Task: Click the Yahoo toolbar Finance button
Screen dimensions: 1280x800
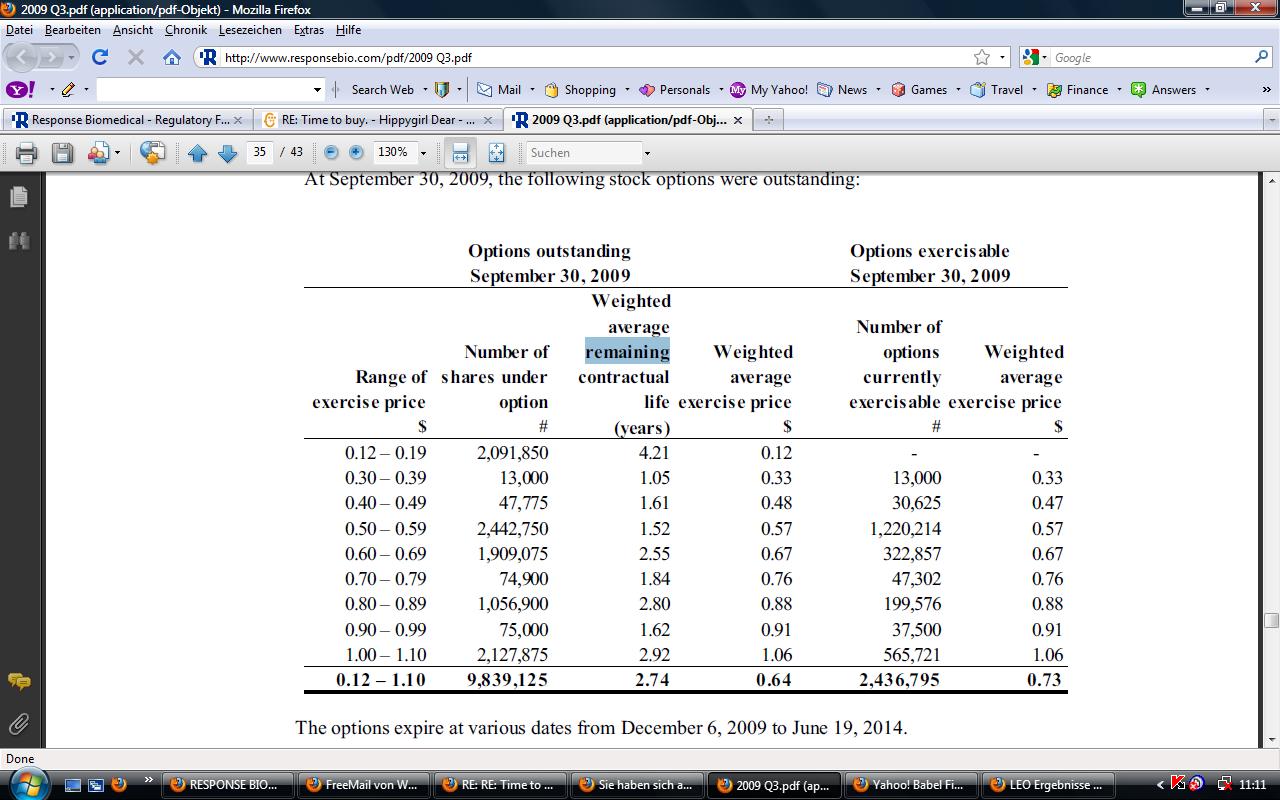Action: coord(1078,90)
